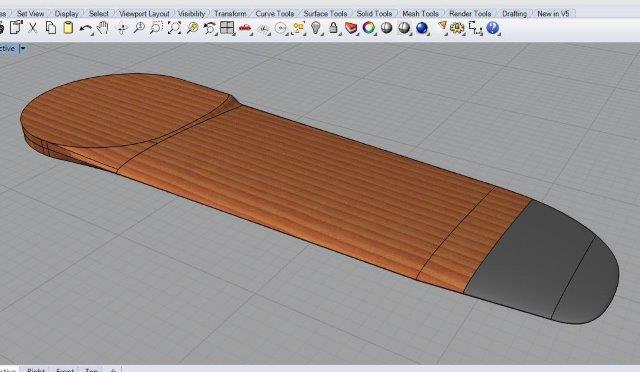This screenshot has width=640, height=372.
Task: Select the Zoom Window tool
Action: tap(156, 28)
